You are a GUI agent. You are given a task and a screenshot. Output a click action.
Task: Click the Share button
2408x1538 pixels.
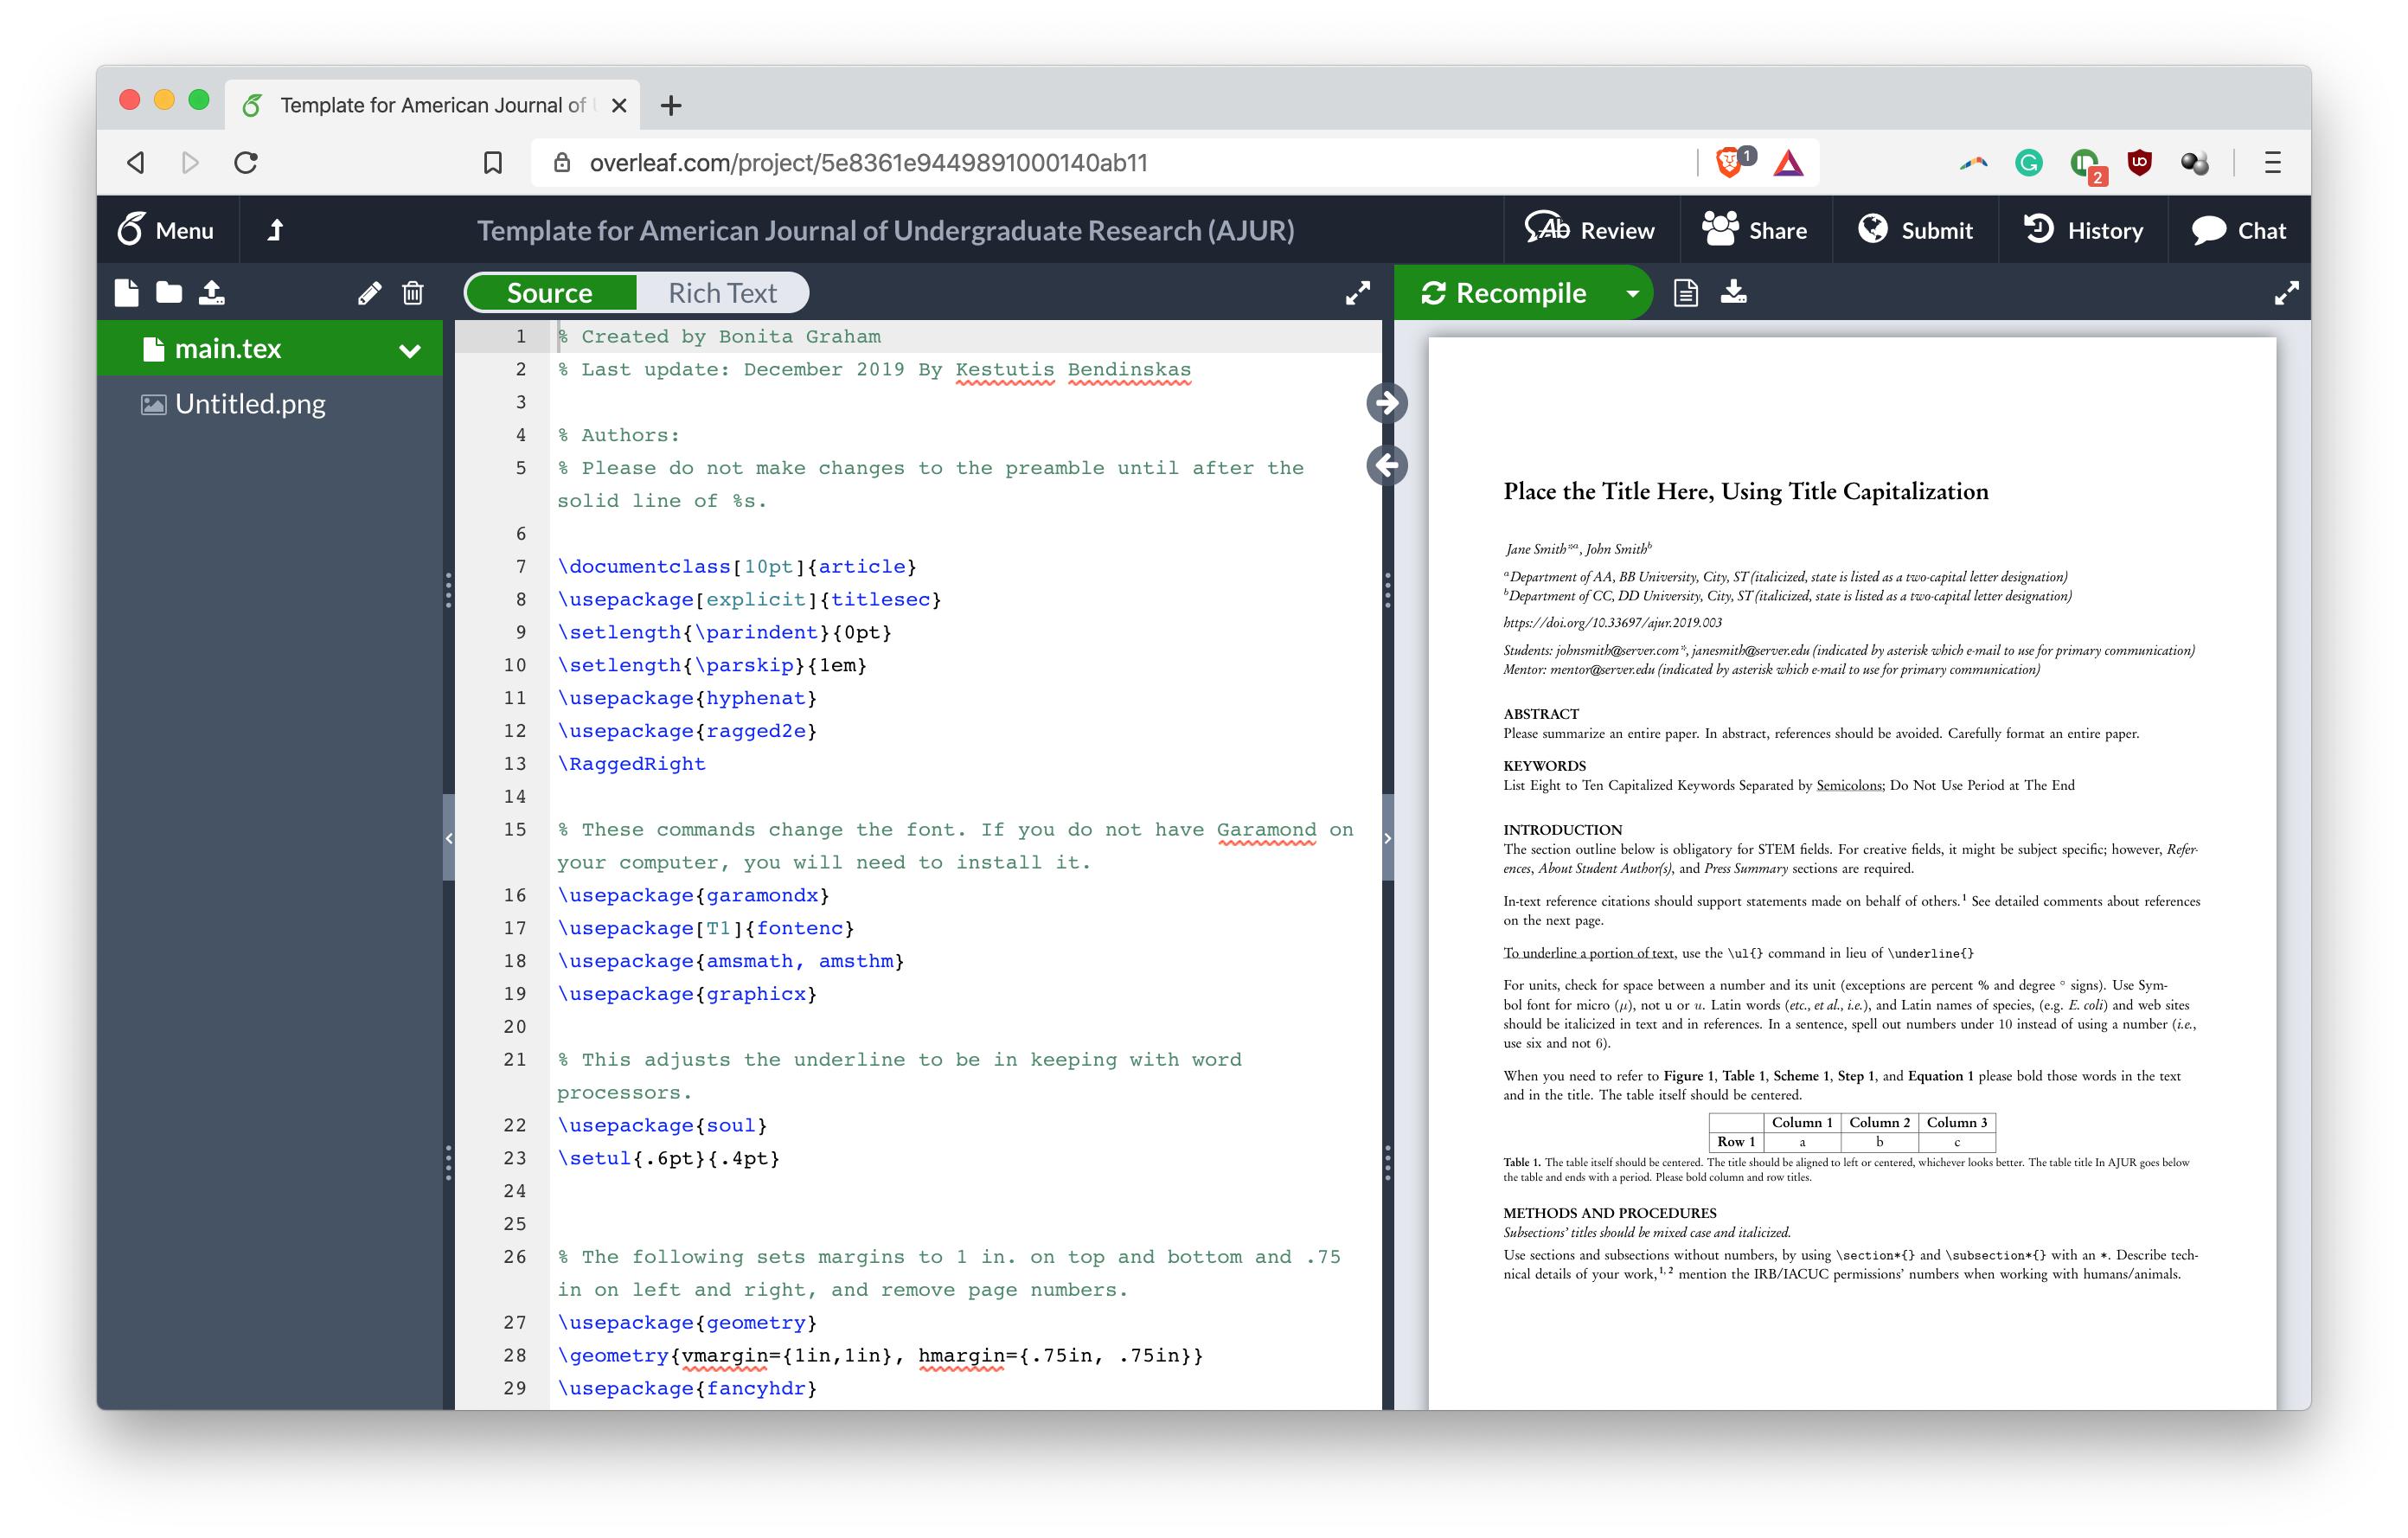1755,229
